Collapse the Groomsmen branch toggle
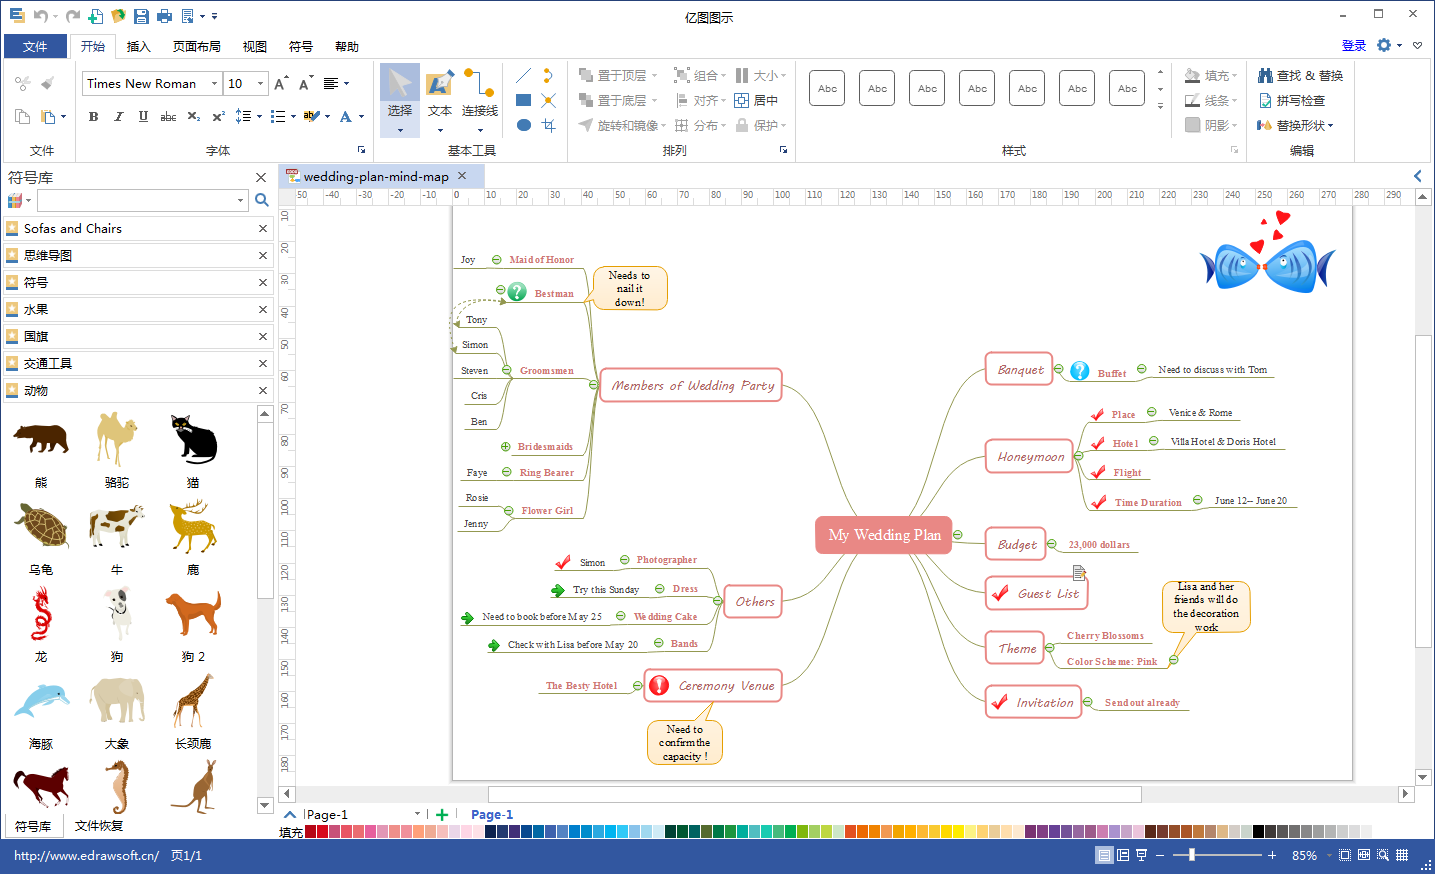Screen dimensions: 1435x874 (507, 370)
